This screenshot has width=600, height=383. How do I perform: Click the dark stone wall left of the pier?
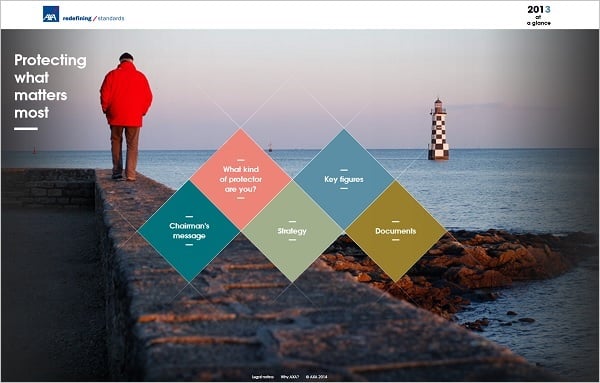[x=48, y=188]
